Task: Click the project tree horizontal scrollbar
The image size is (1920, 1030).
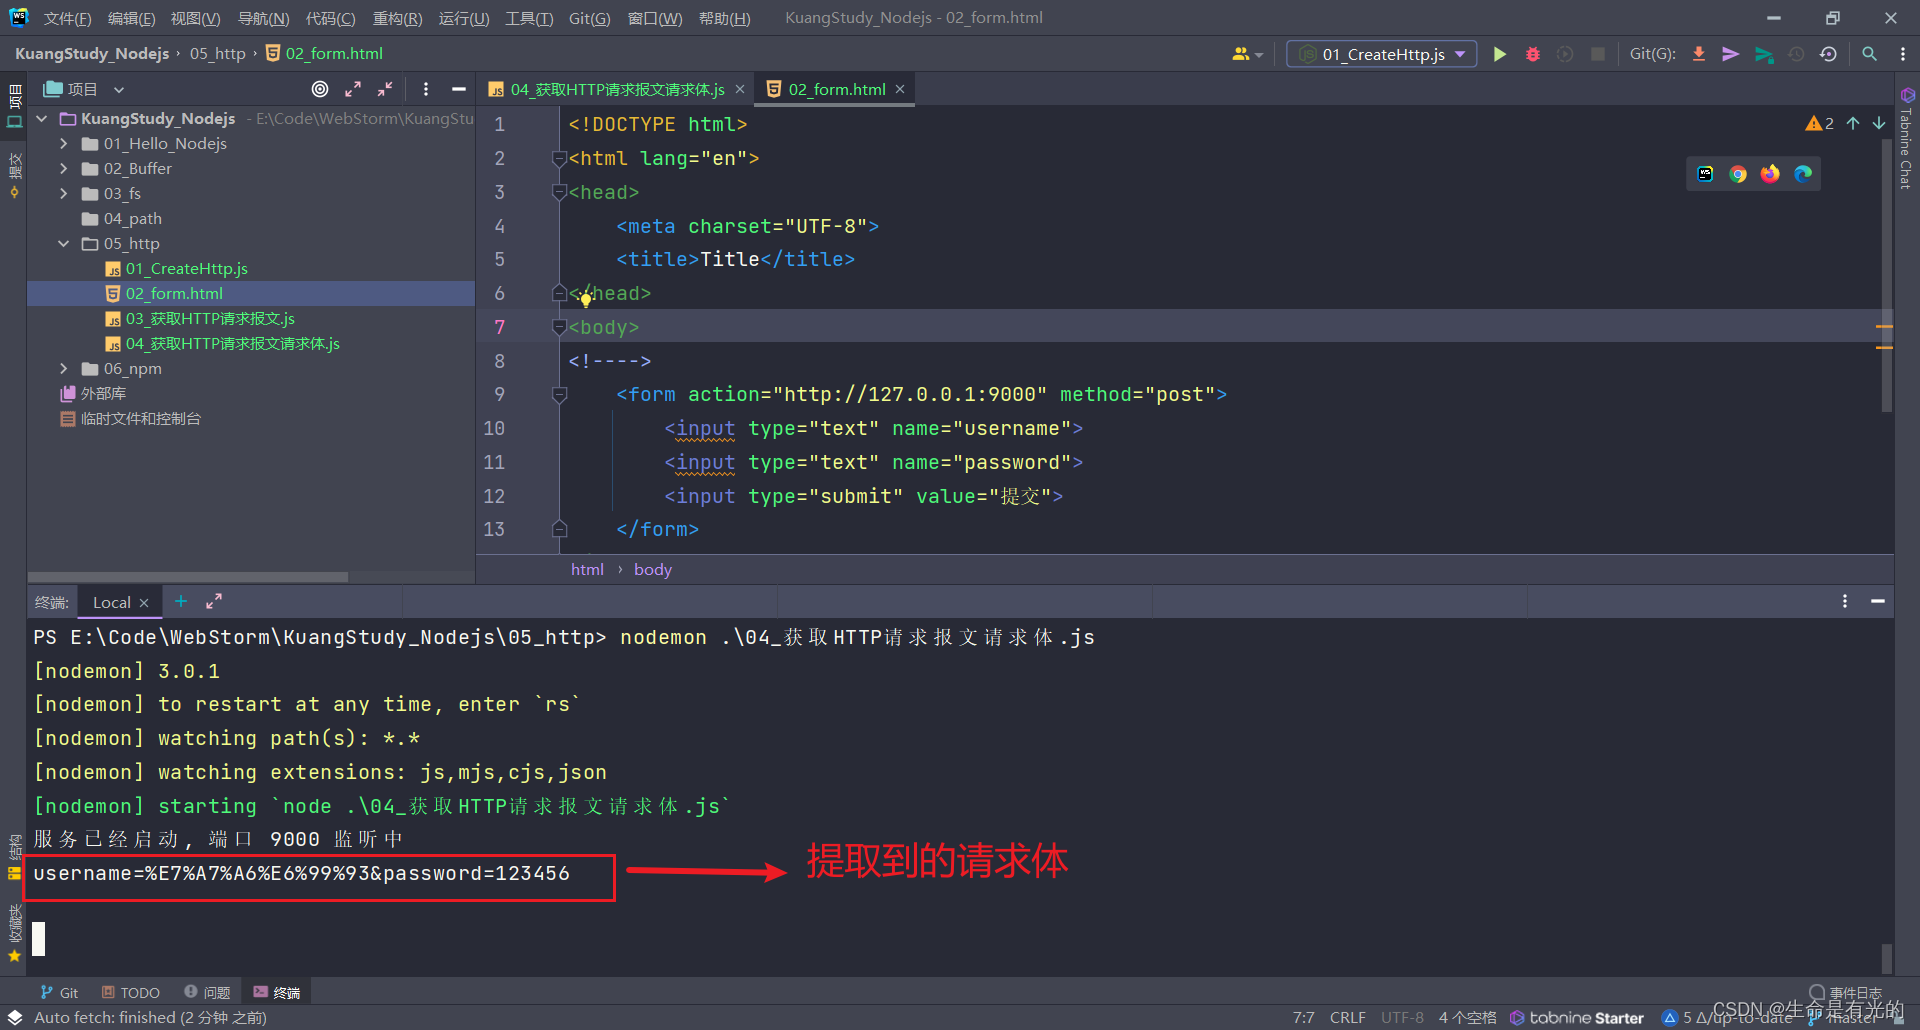Action: pyautogui.click(x=188, y=577)
